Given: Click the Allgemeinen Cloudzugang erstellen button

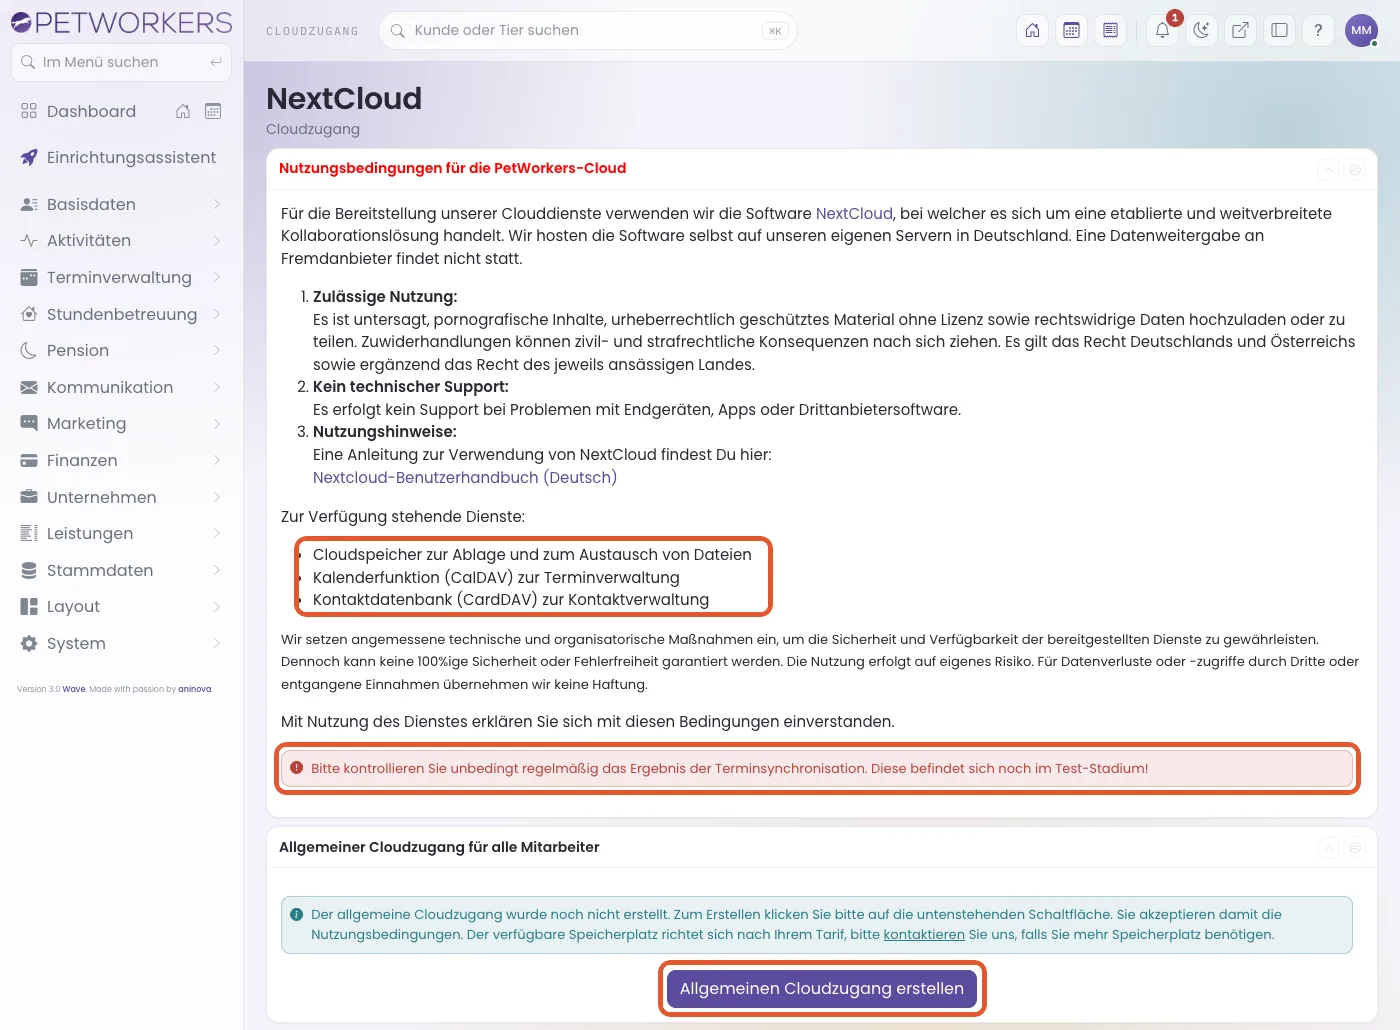Looking at the screenshot, I should pyautogui.click(x=822, y=988).
